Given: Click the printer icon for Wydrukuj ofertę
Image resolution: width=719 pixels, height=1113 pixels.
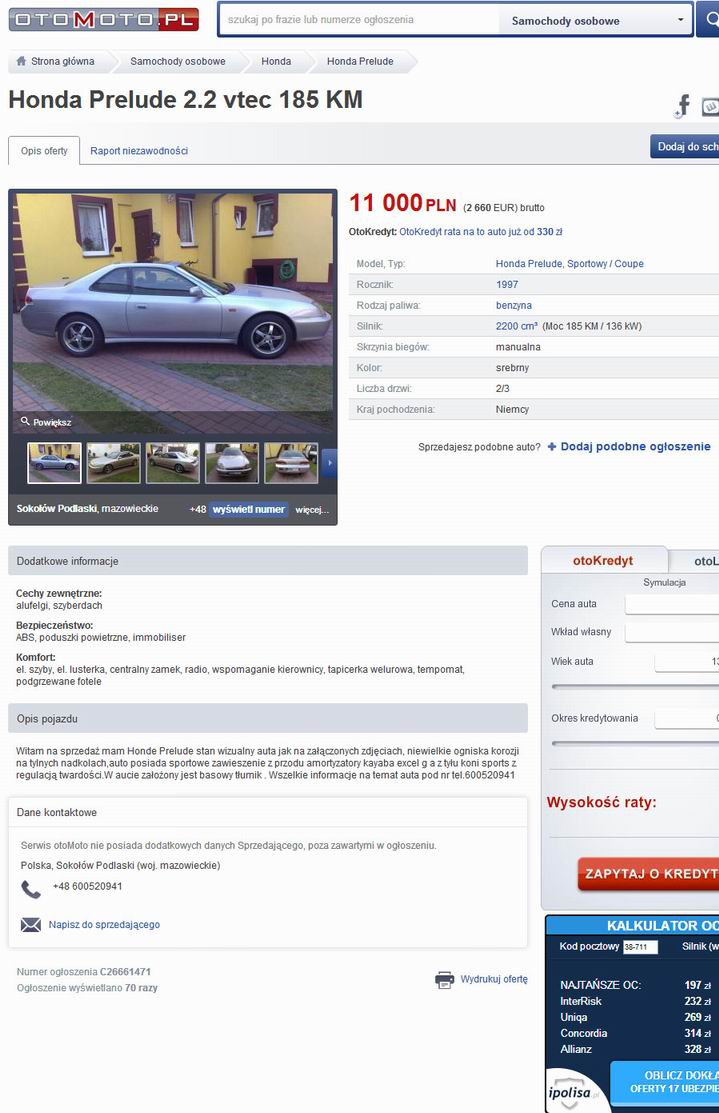Looking at the screenshot, I should [x=444, y=980].
